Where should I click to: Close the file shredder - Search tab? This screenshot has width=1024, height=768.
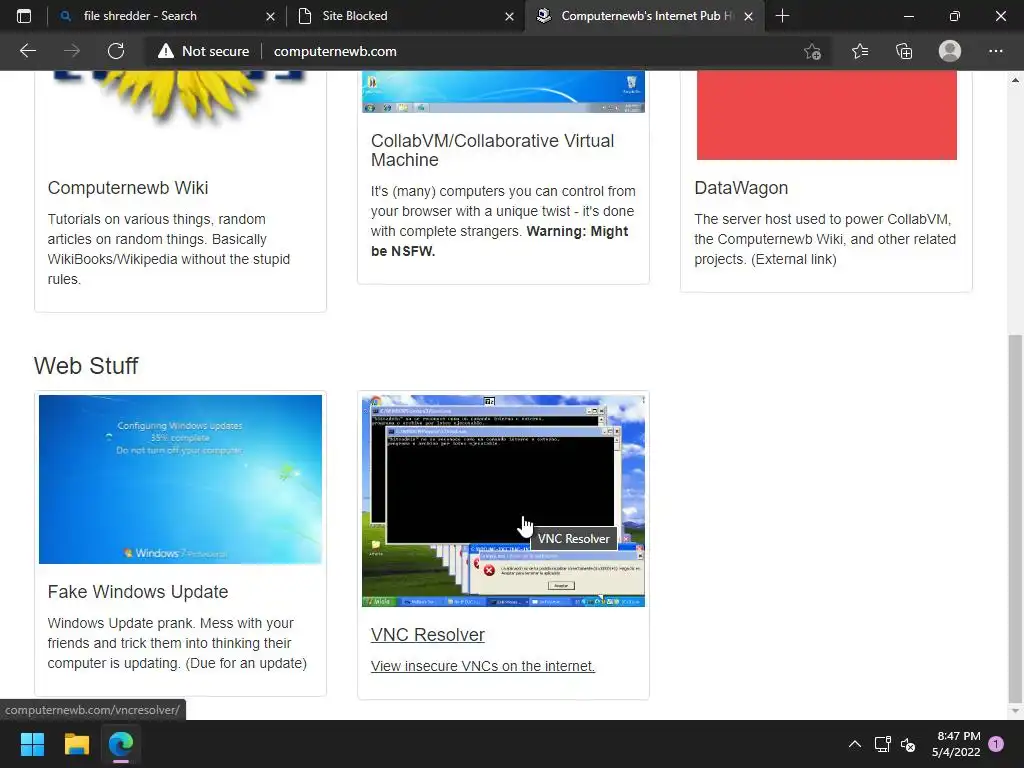point(270,16)
